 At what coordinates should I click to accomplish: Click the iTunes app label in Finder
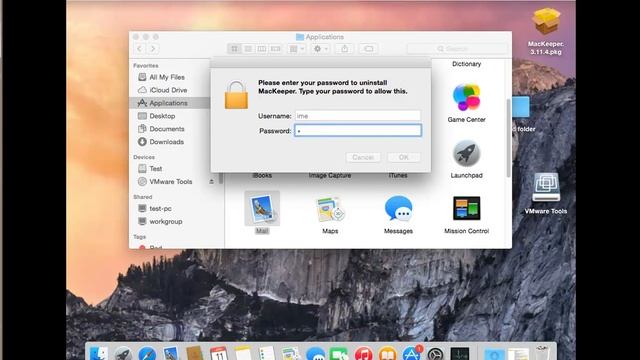[398, 176]
